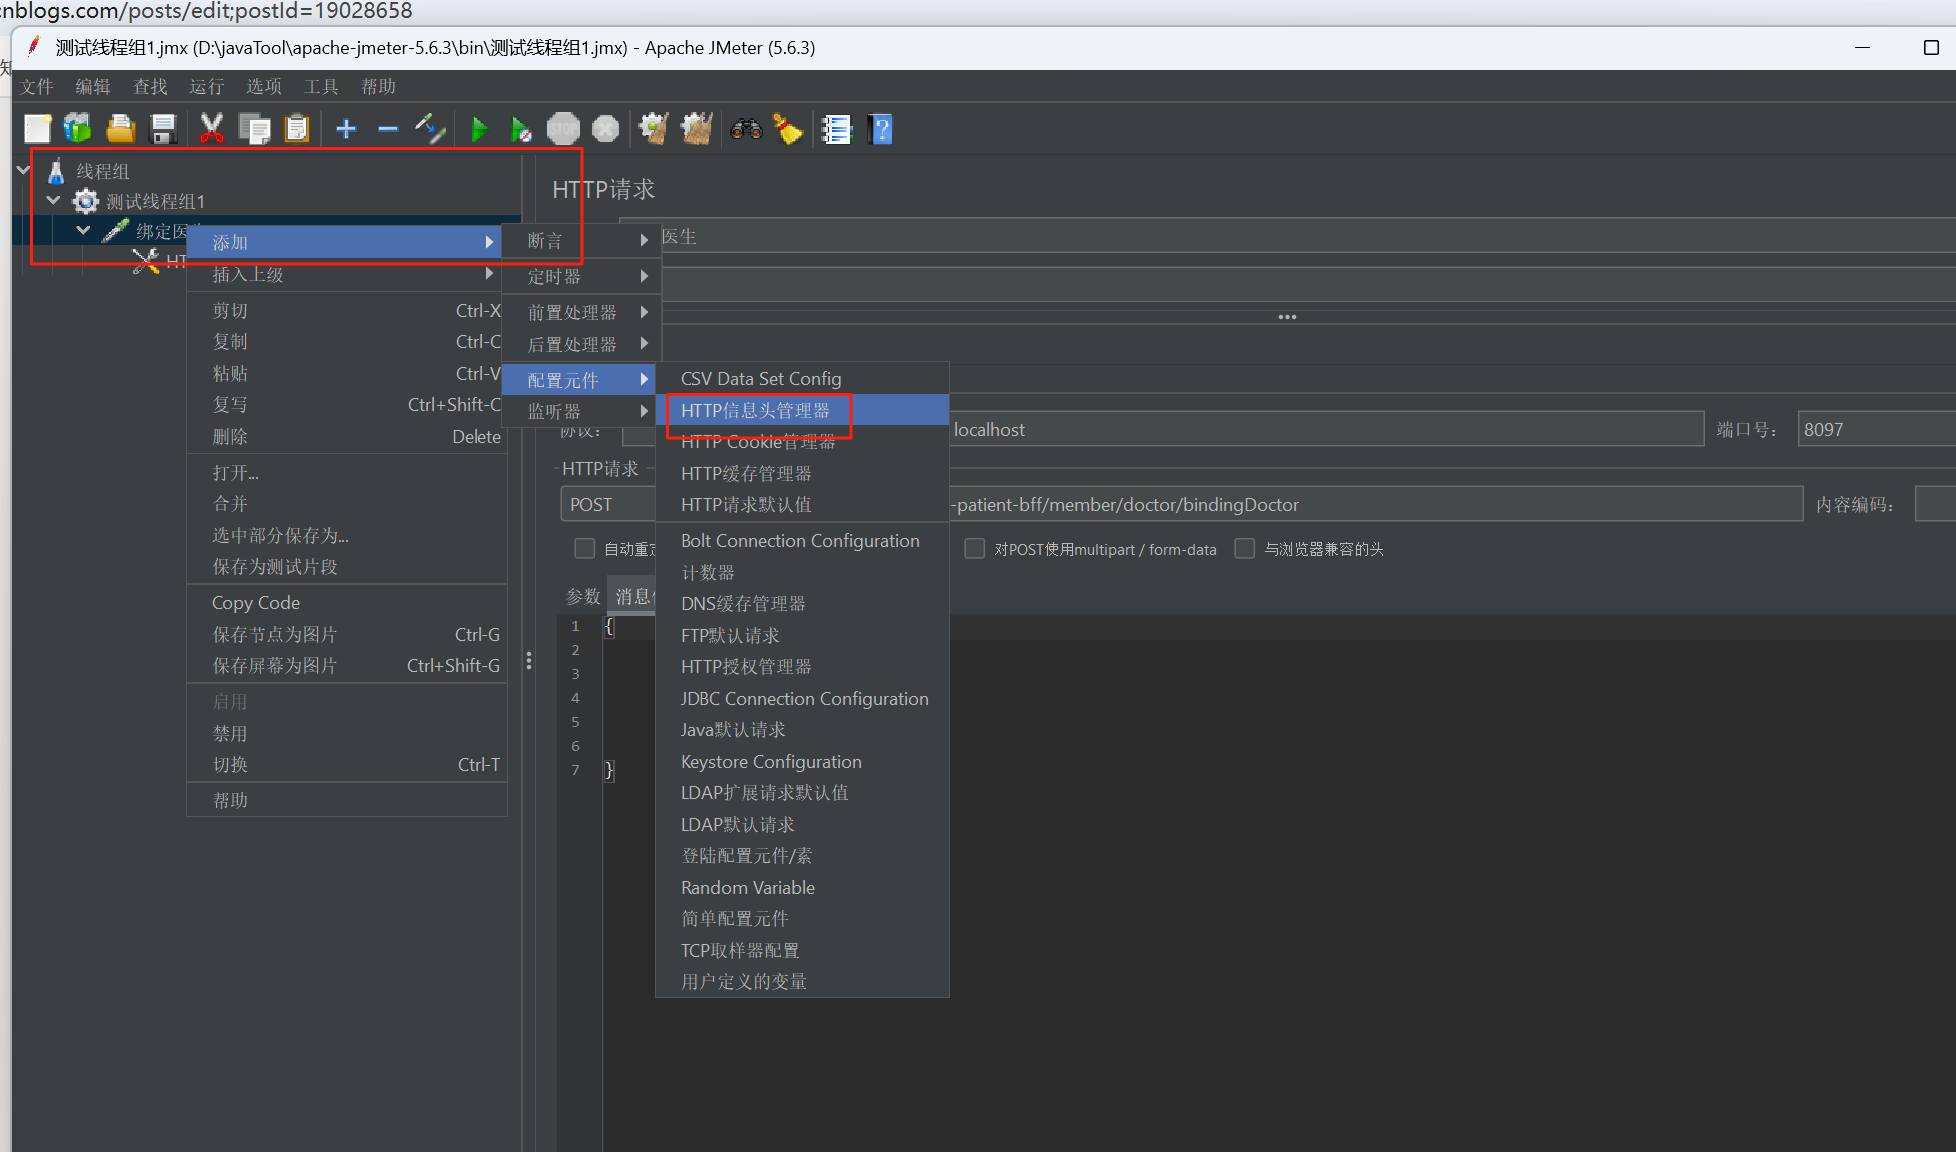Select HTTP信息头管理器 from the submenu
Screen dimensions: 1956x1152
(x=755, y=410)
